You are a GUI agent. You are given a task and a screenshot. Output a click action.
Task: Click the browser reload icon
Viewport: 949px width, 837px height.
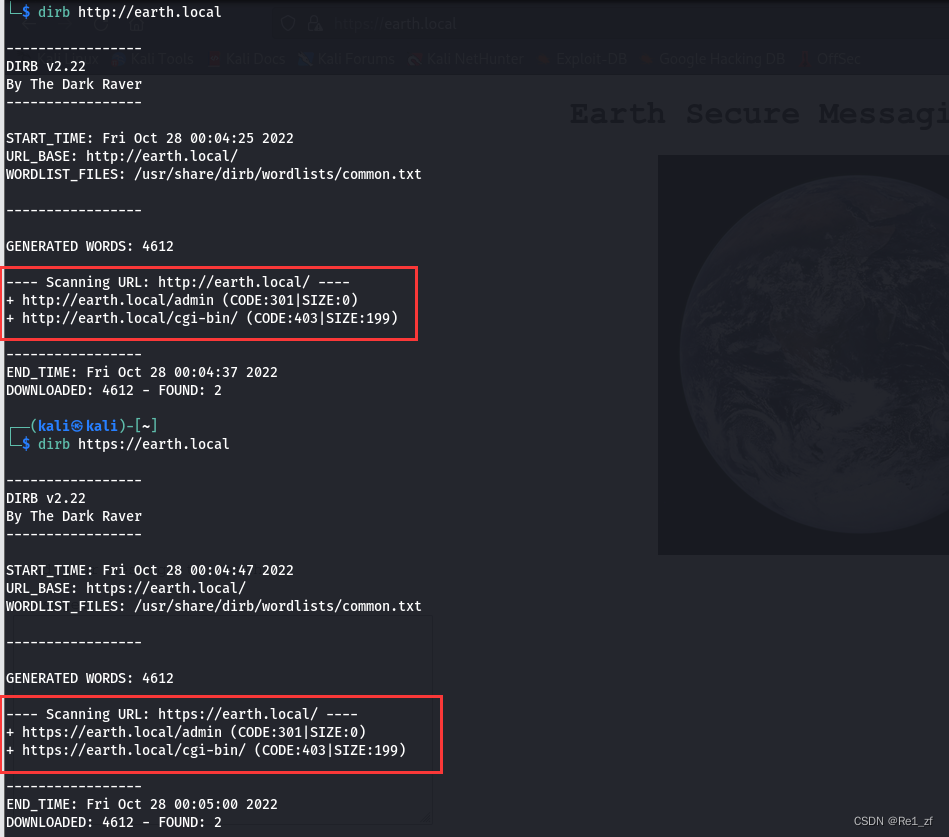pos(101,24)
